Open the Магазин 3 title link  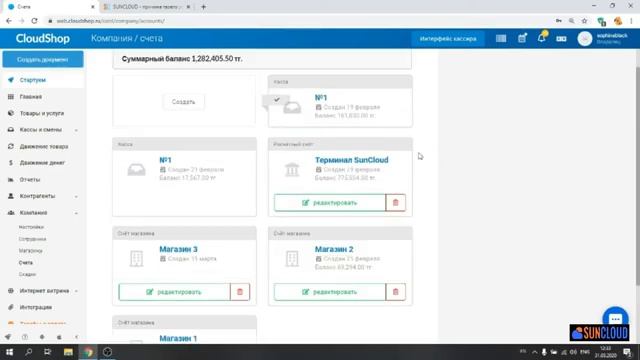tap(178, 249)
